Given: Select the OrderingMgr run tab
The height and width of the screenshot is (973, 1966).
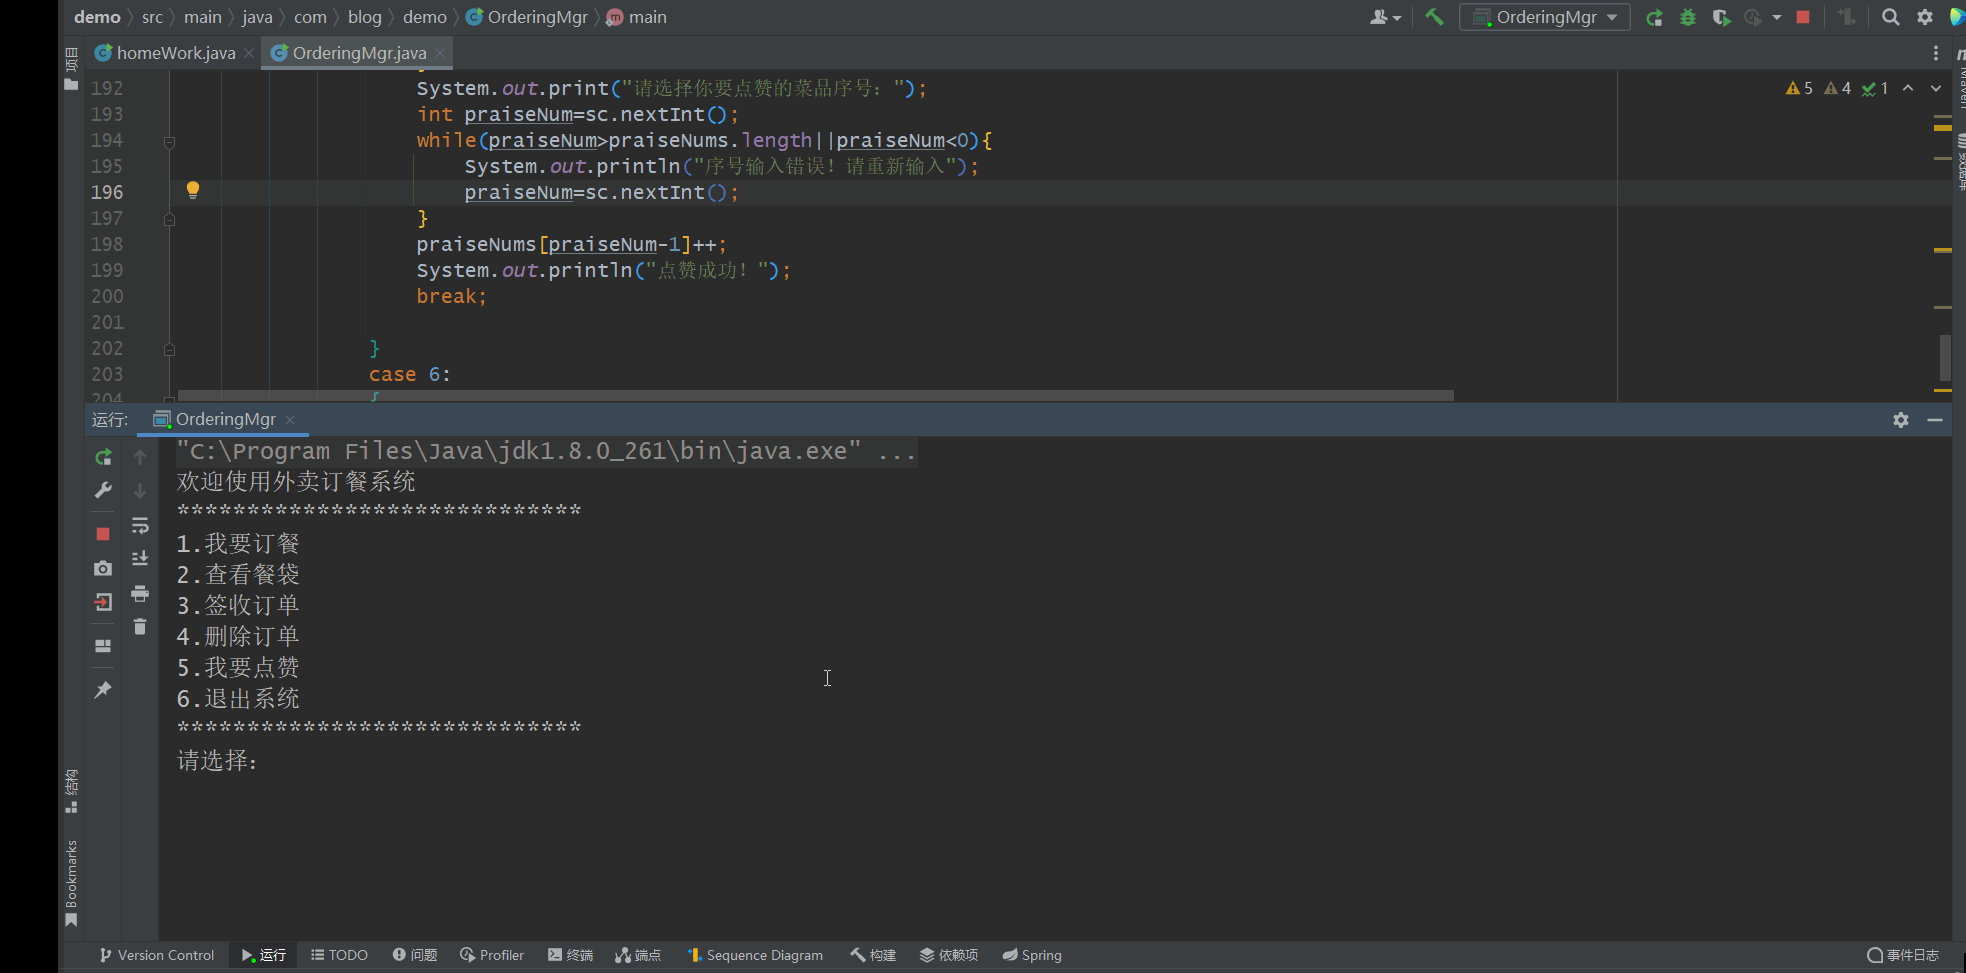Looking at the screenshot, I should [x=225, y=419].
